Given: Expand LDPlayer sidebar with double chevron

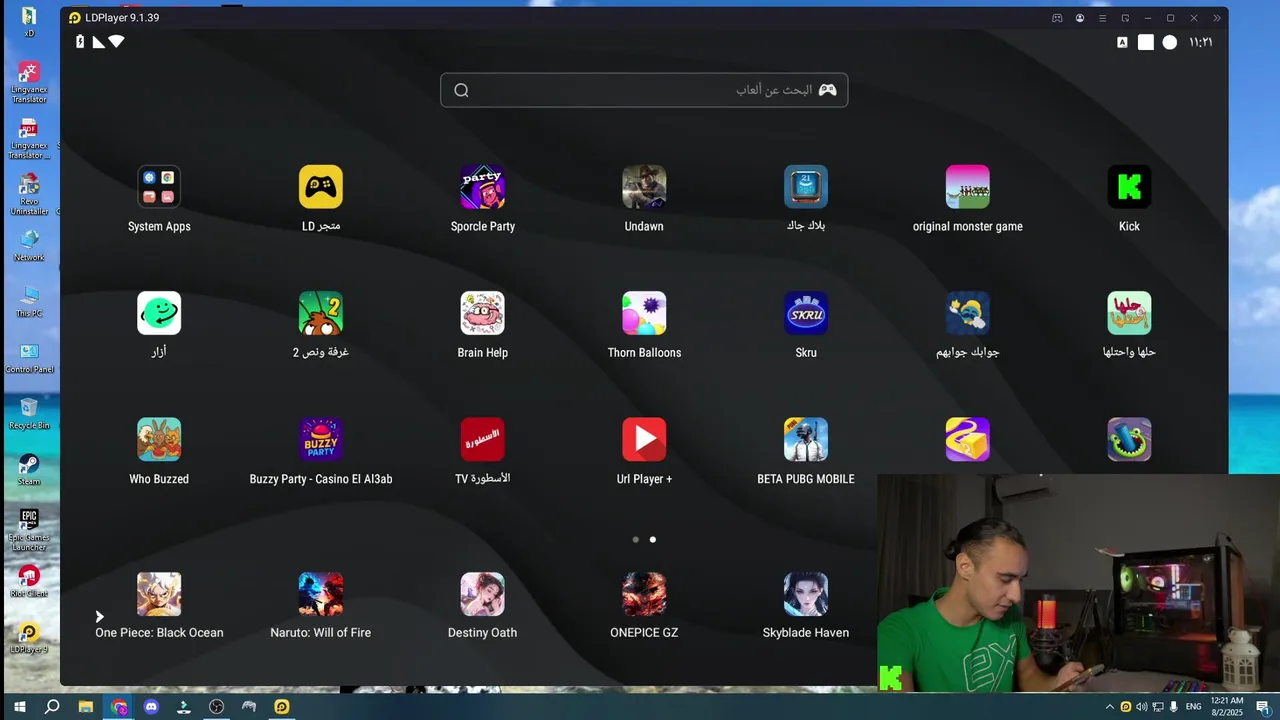Looking at the screenshot, I should [1217, 18].
